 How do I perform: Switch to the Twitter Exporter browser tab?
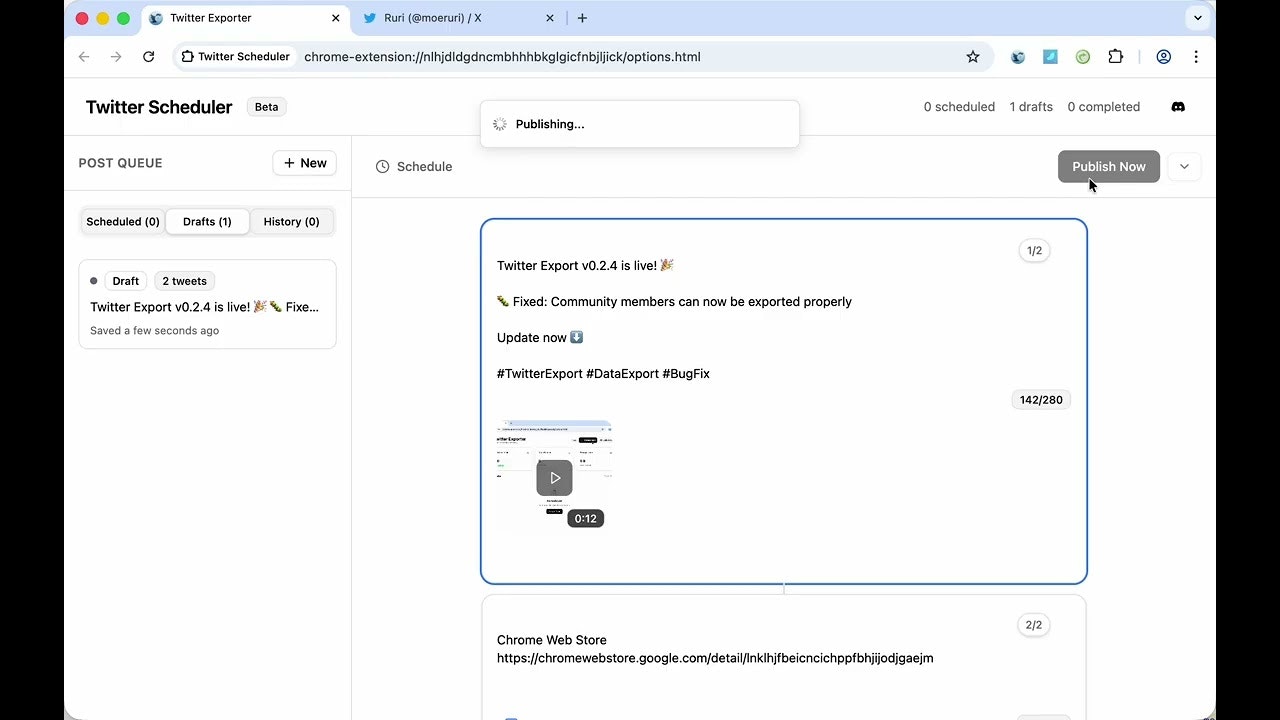point(245,18)
